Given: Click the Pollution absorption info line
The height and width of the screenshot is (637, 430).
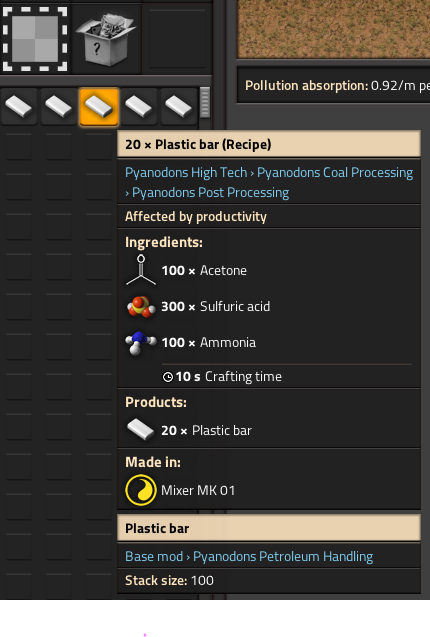Looking at the screenshot, I should (333, 86).
